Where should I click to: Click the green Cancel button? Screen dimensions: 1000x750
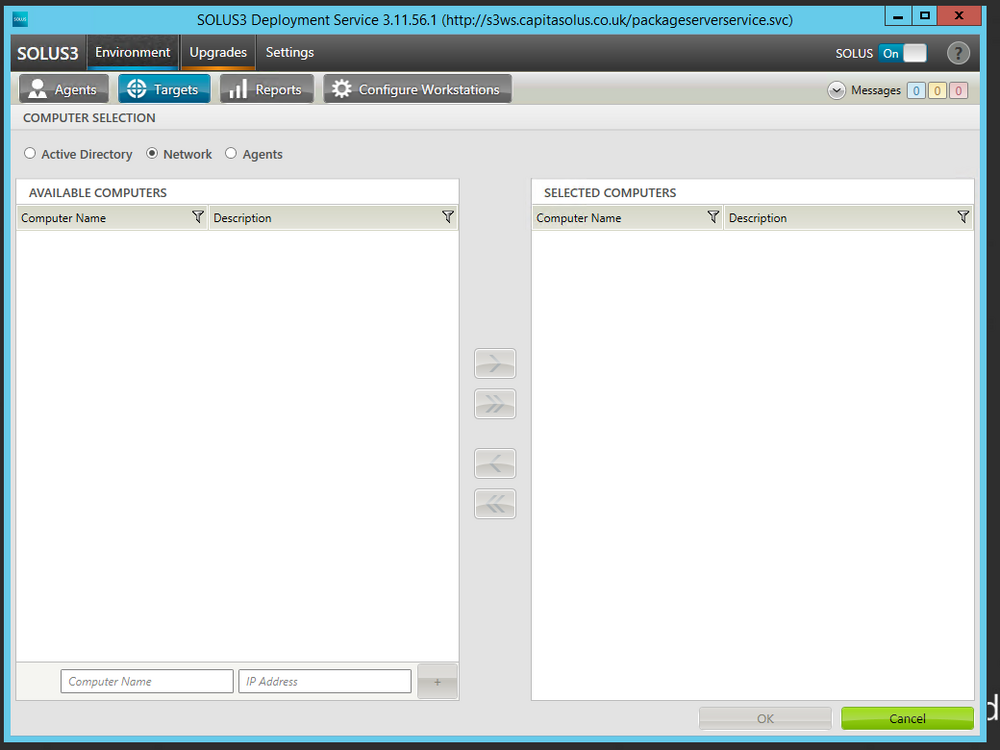[x=908, y=719]
